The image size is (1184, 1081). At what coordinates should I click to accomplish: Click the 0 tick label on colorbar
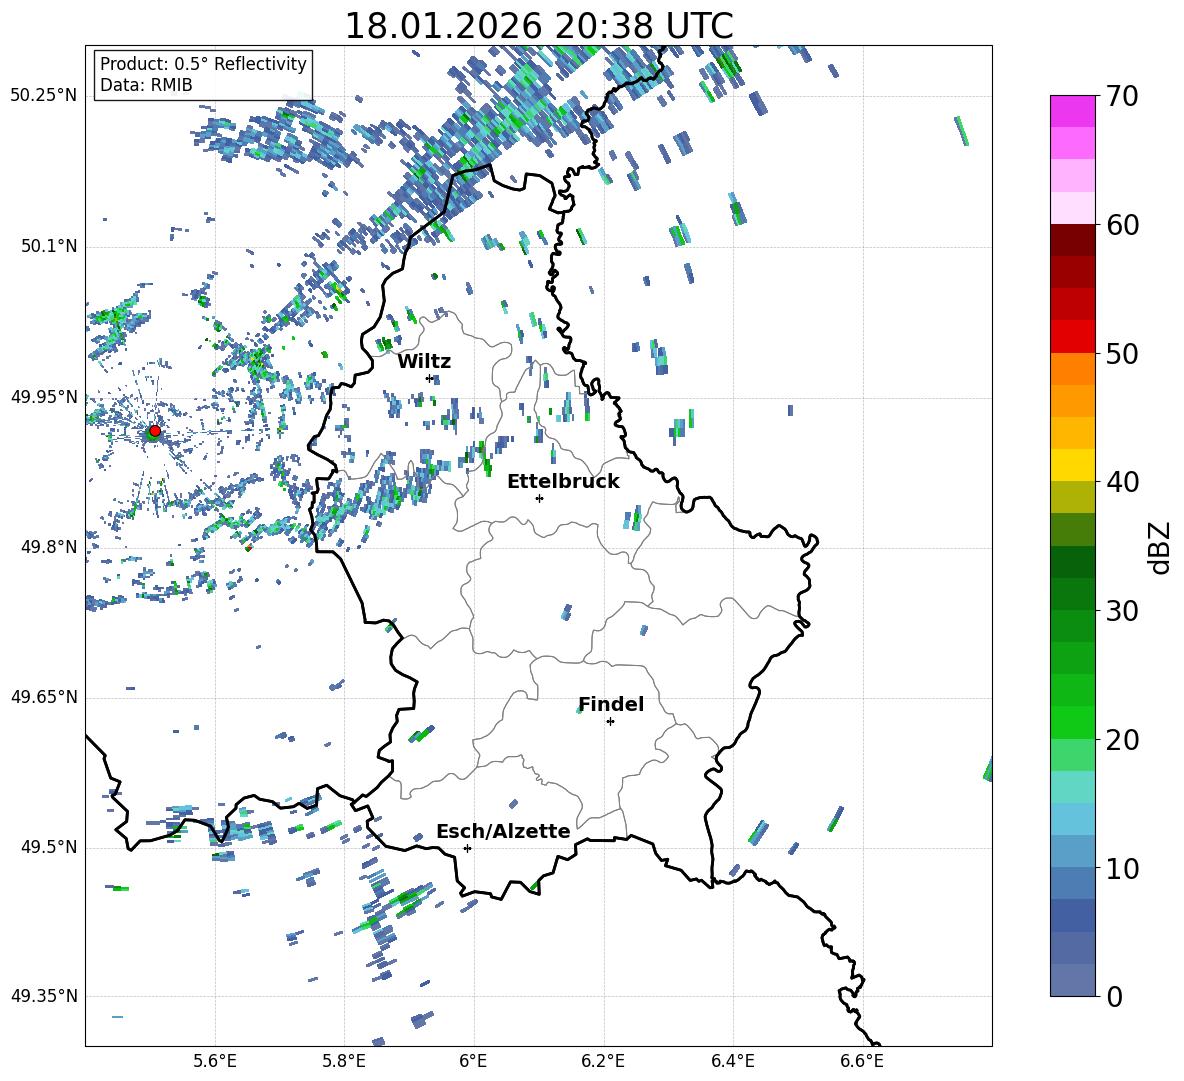(x=1114, y=996)
